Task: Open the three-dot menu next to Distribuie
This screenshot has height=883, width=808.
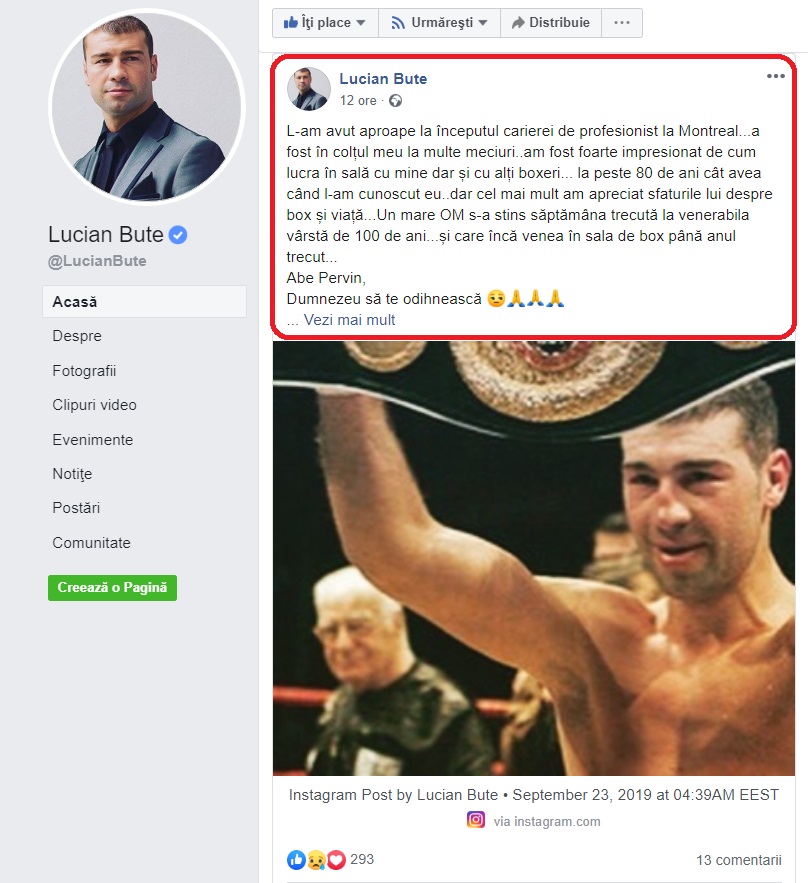Action: [622, 23]
